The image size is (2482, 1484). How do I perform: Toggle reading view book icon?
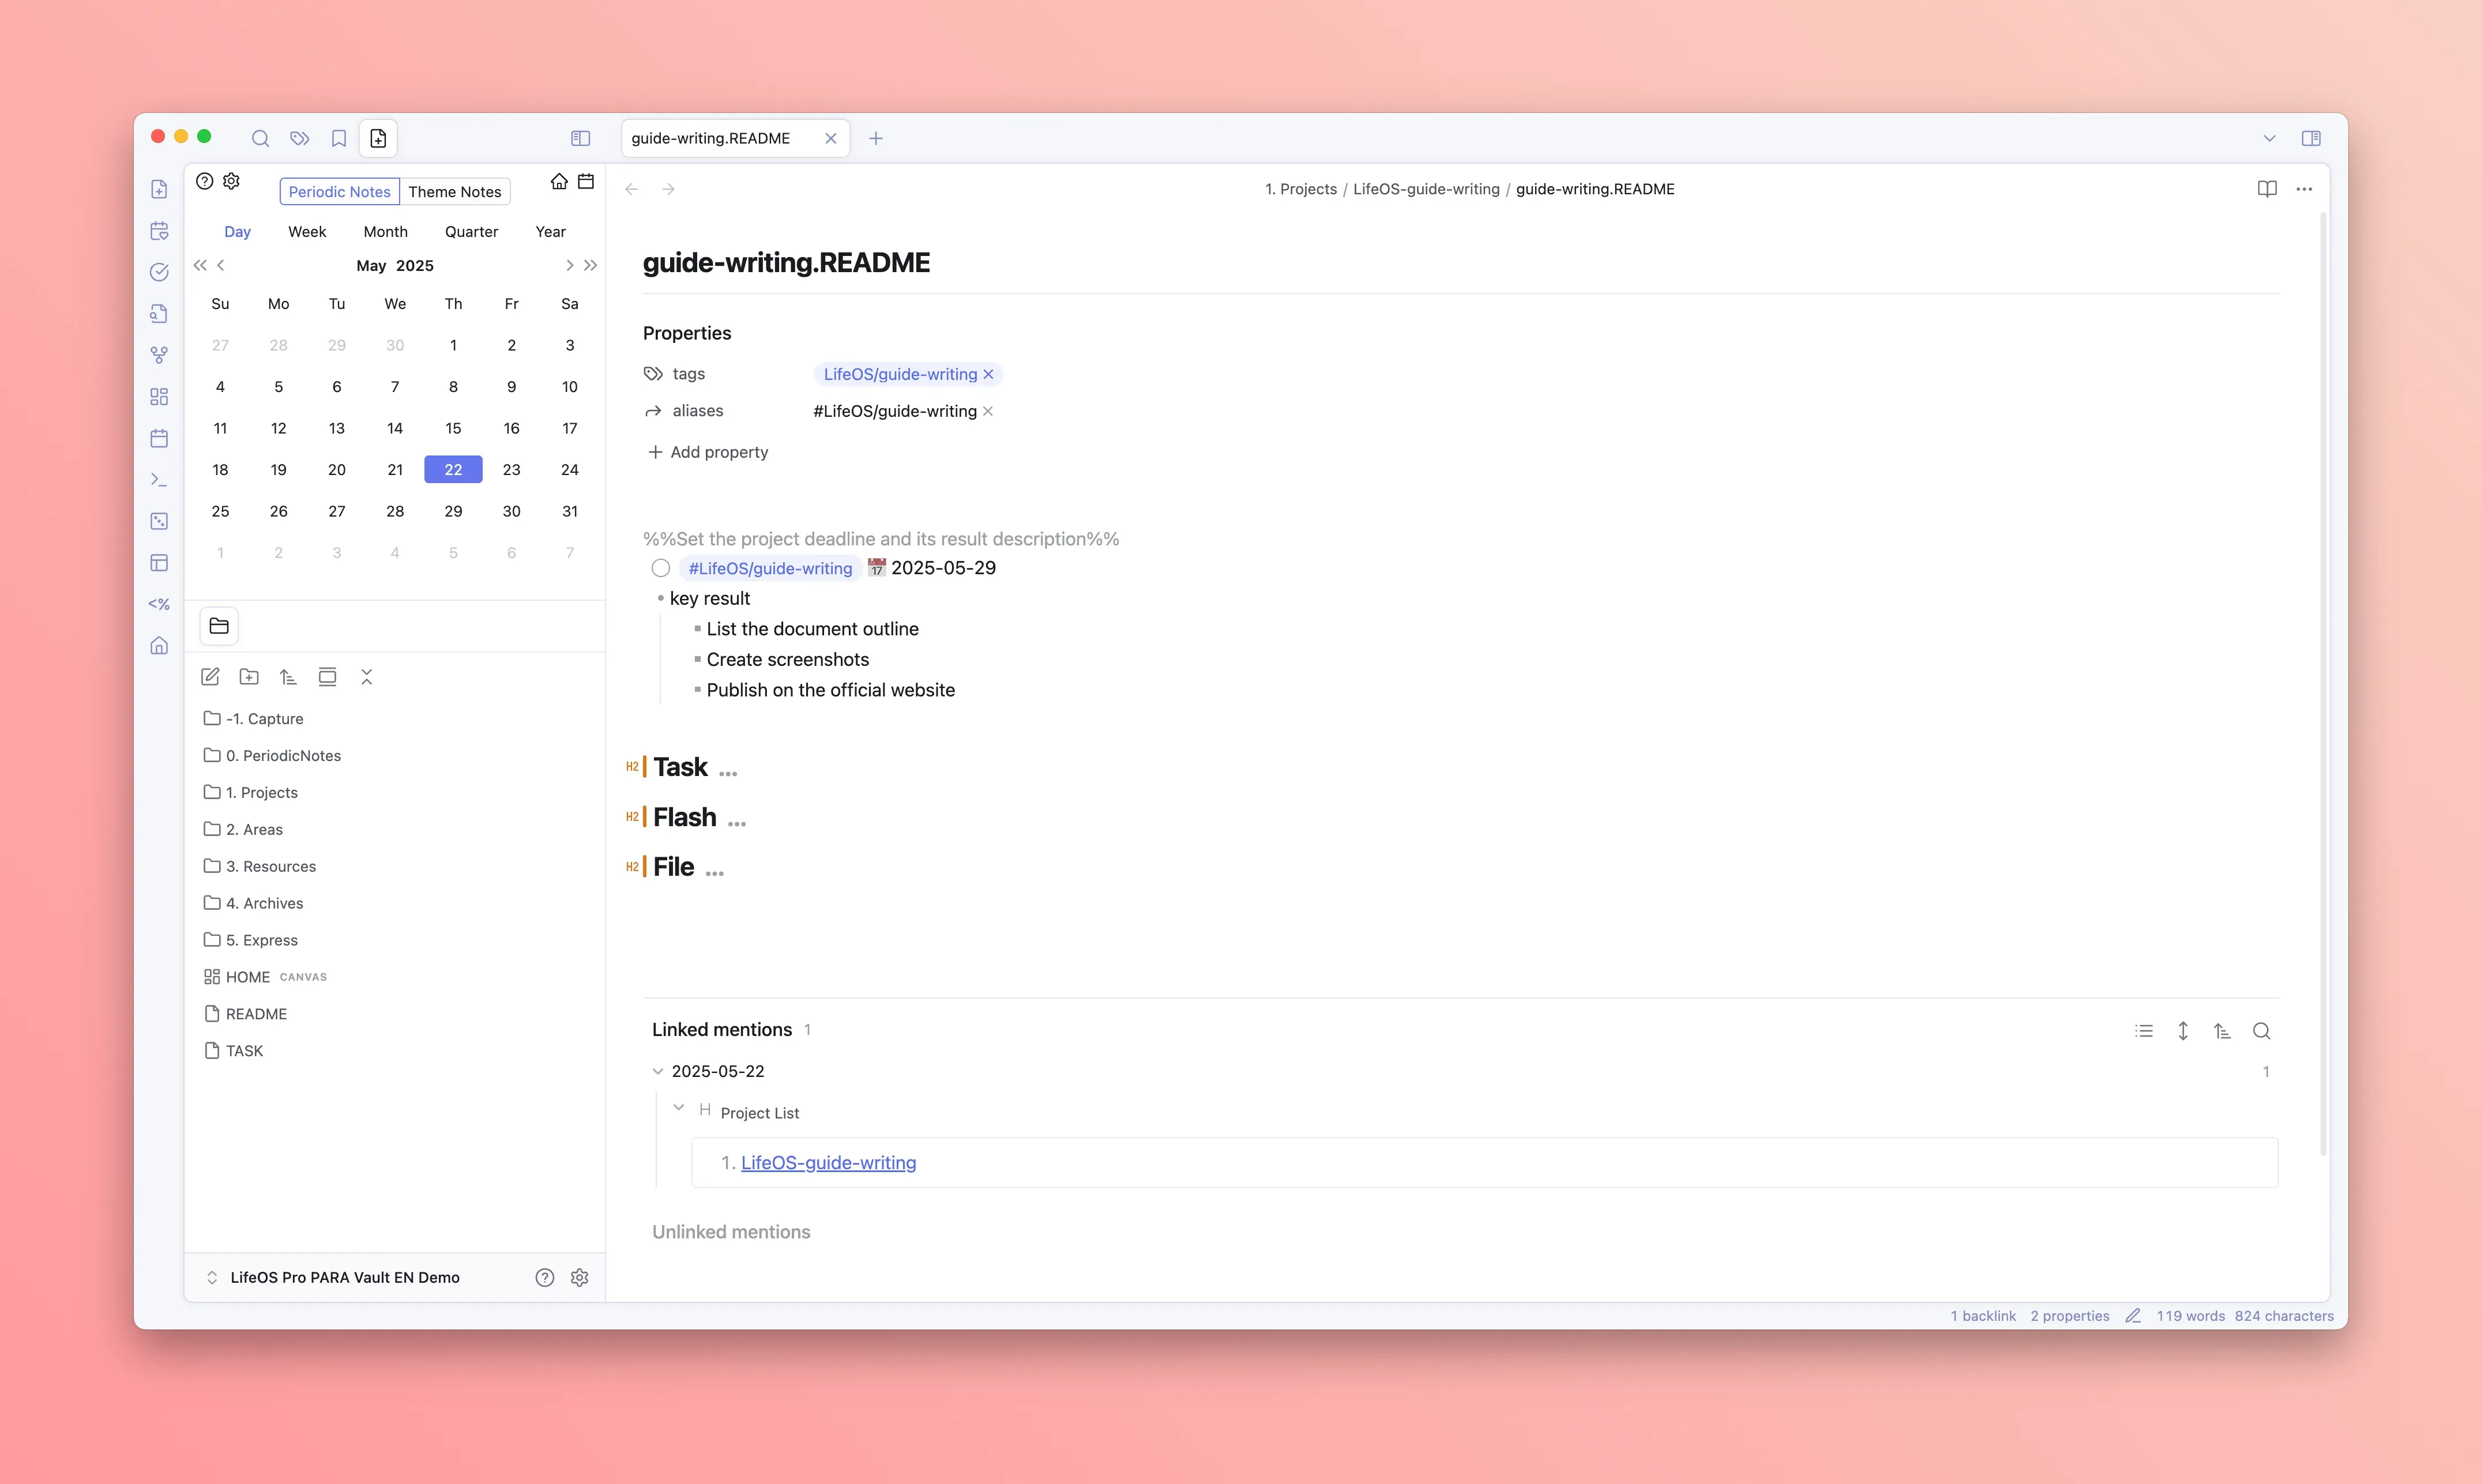(2266, 189)
